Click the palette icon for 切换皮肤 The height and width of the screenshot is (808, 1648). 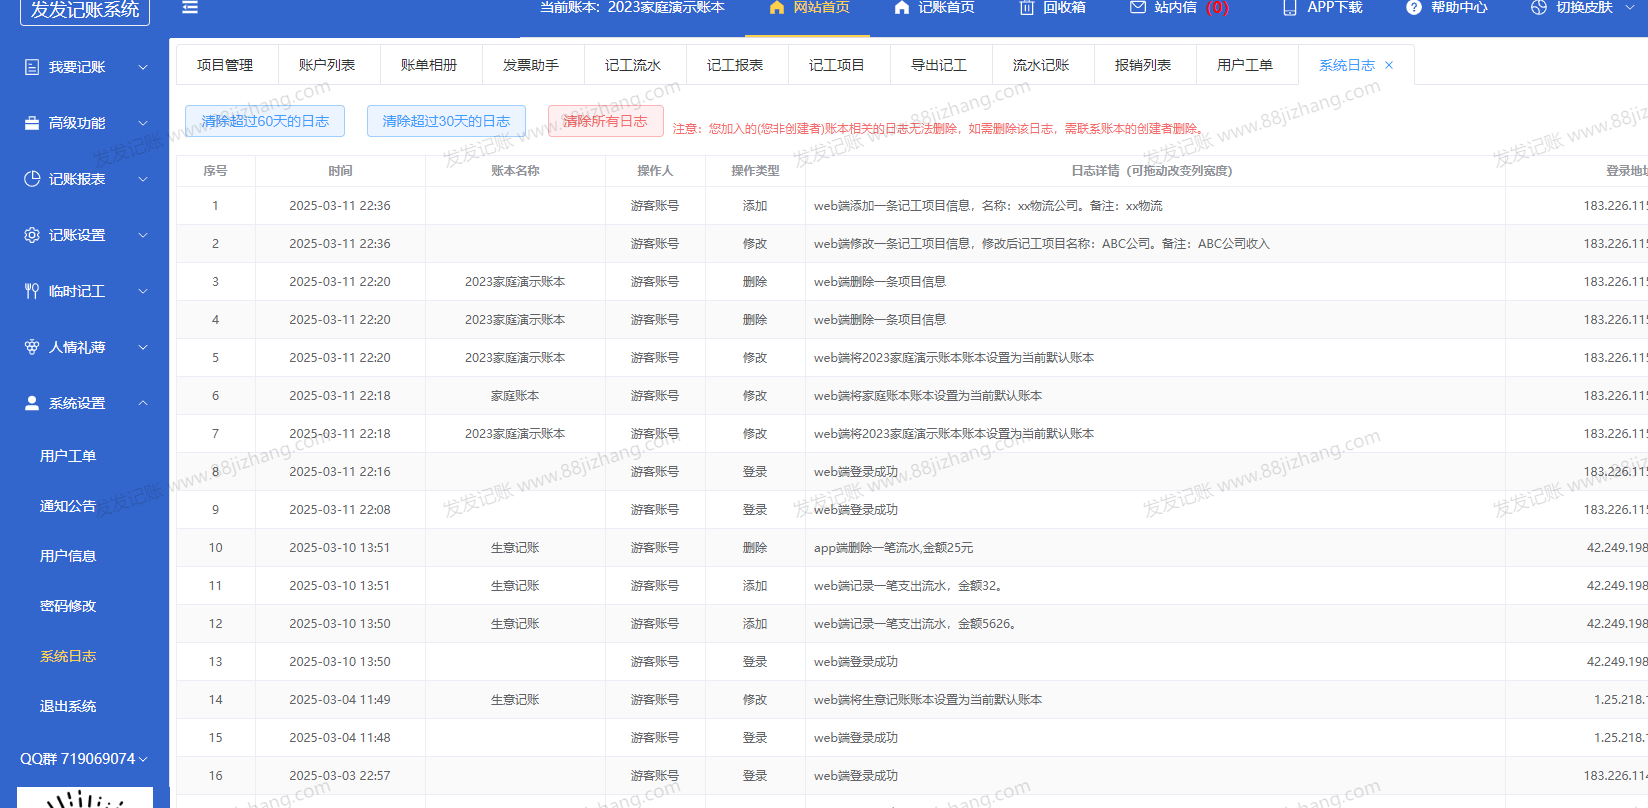click(x=1539, y=7)
